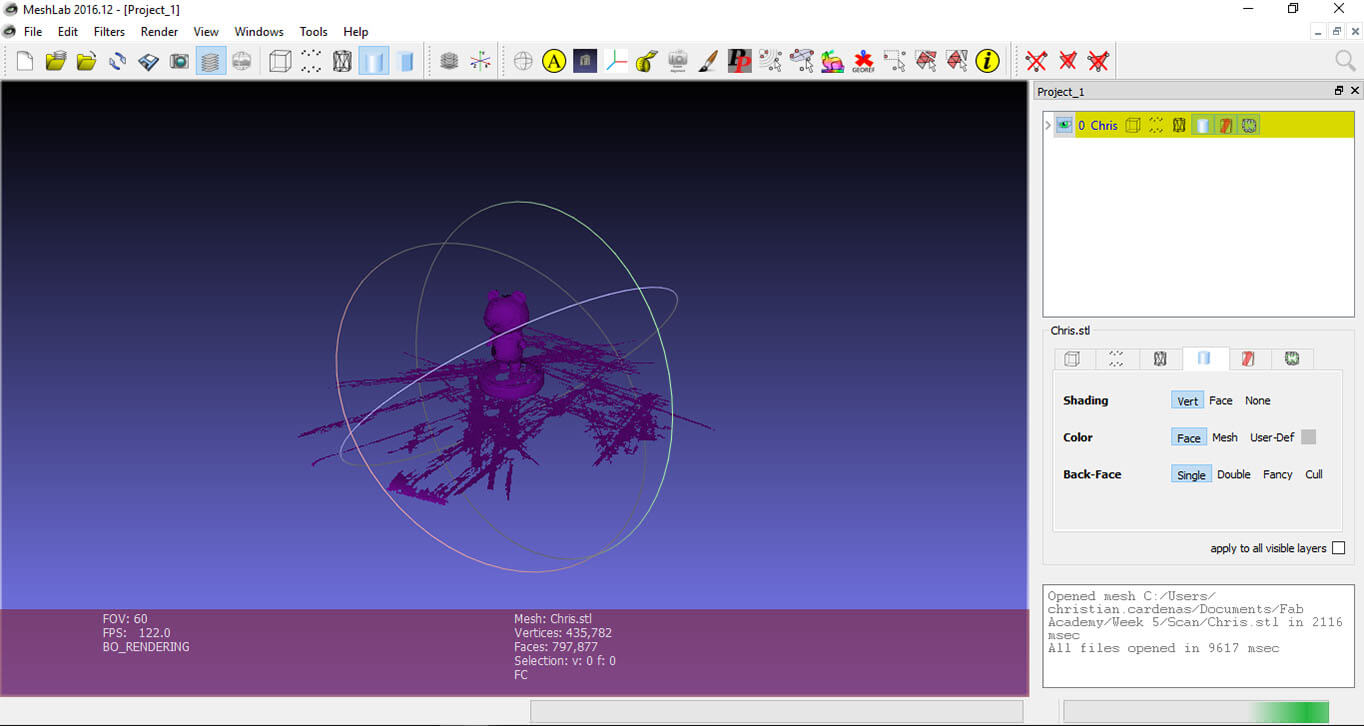Toggle trackball sphere icon

(523, 61)
